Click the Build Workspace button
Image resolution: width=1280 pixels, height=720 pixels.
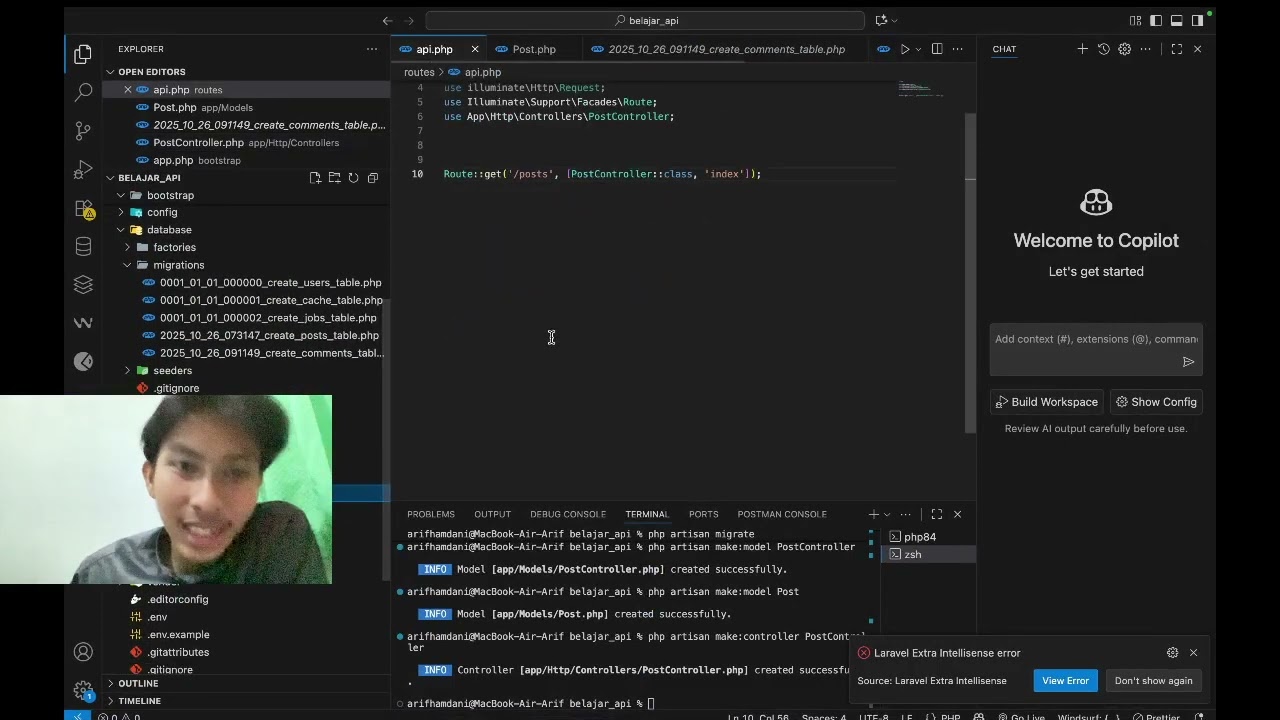pyautogui.click(x=1046, y=402)
